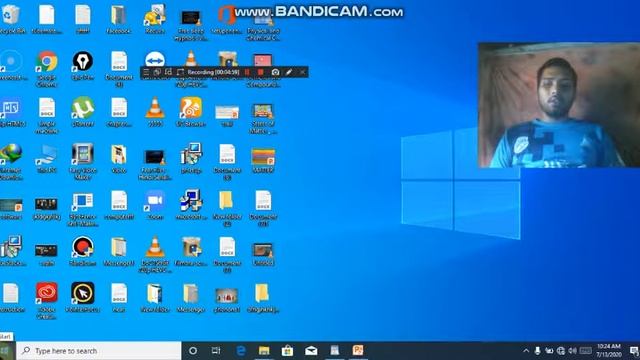Take a screenshot with Bandicam camera icon
640x360 pixels.
[x=276, y=72]
